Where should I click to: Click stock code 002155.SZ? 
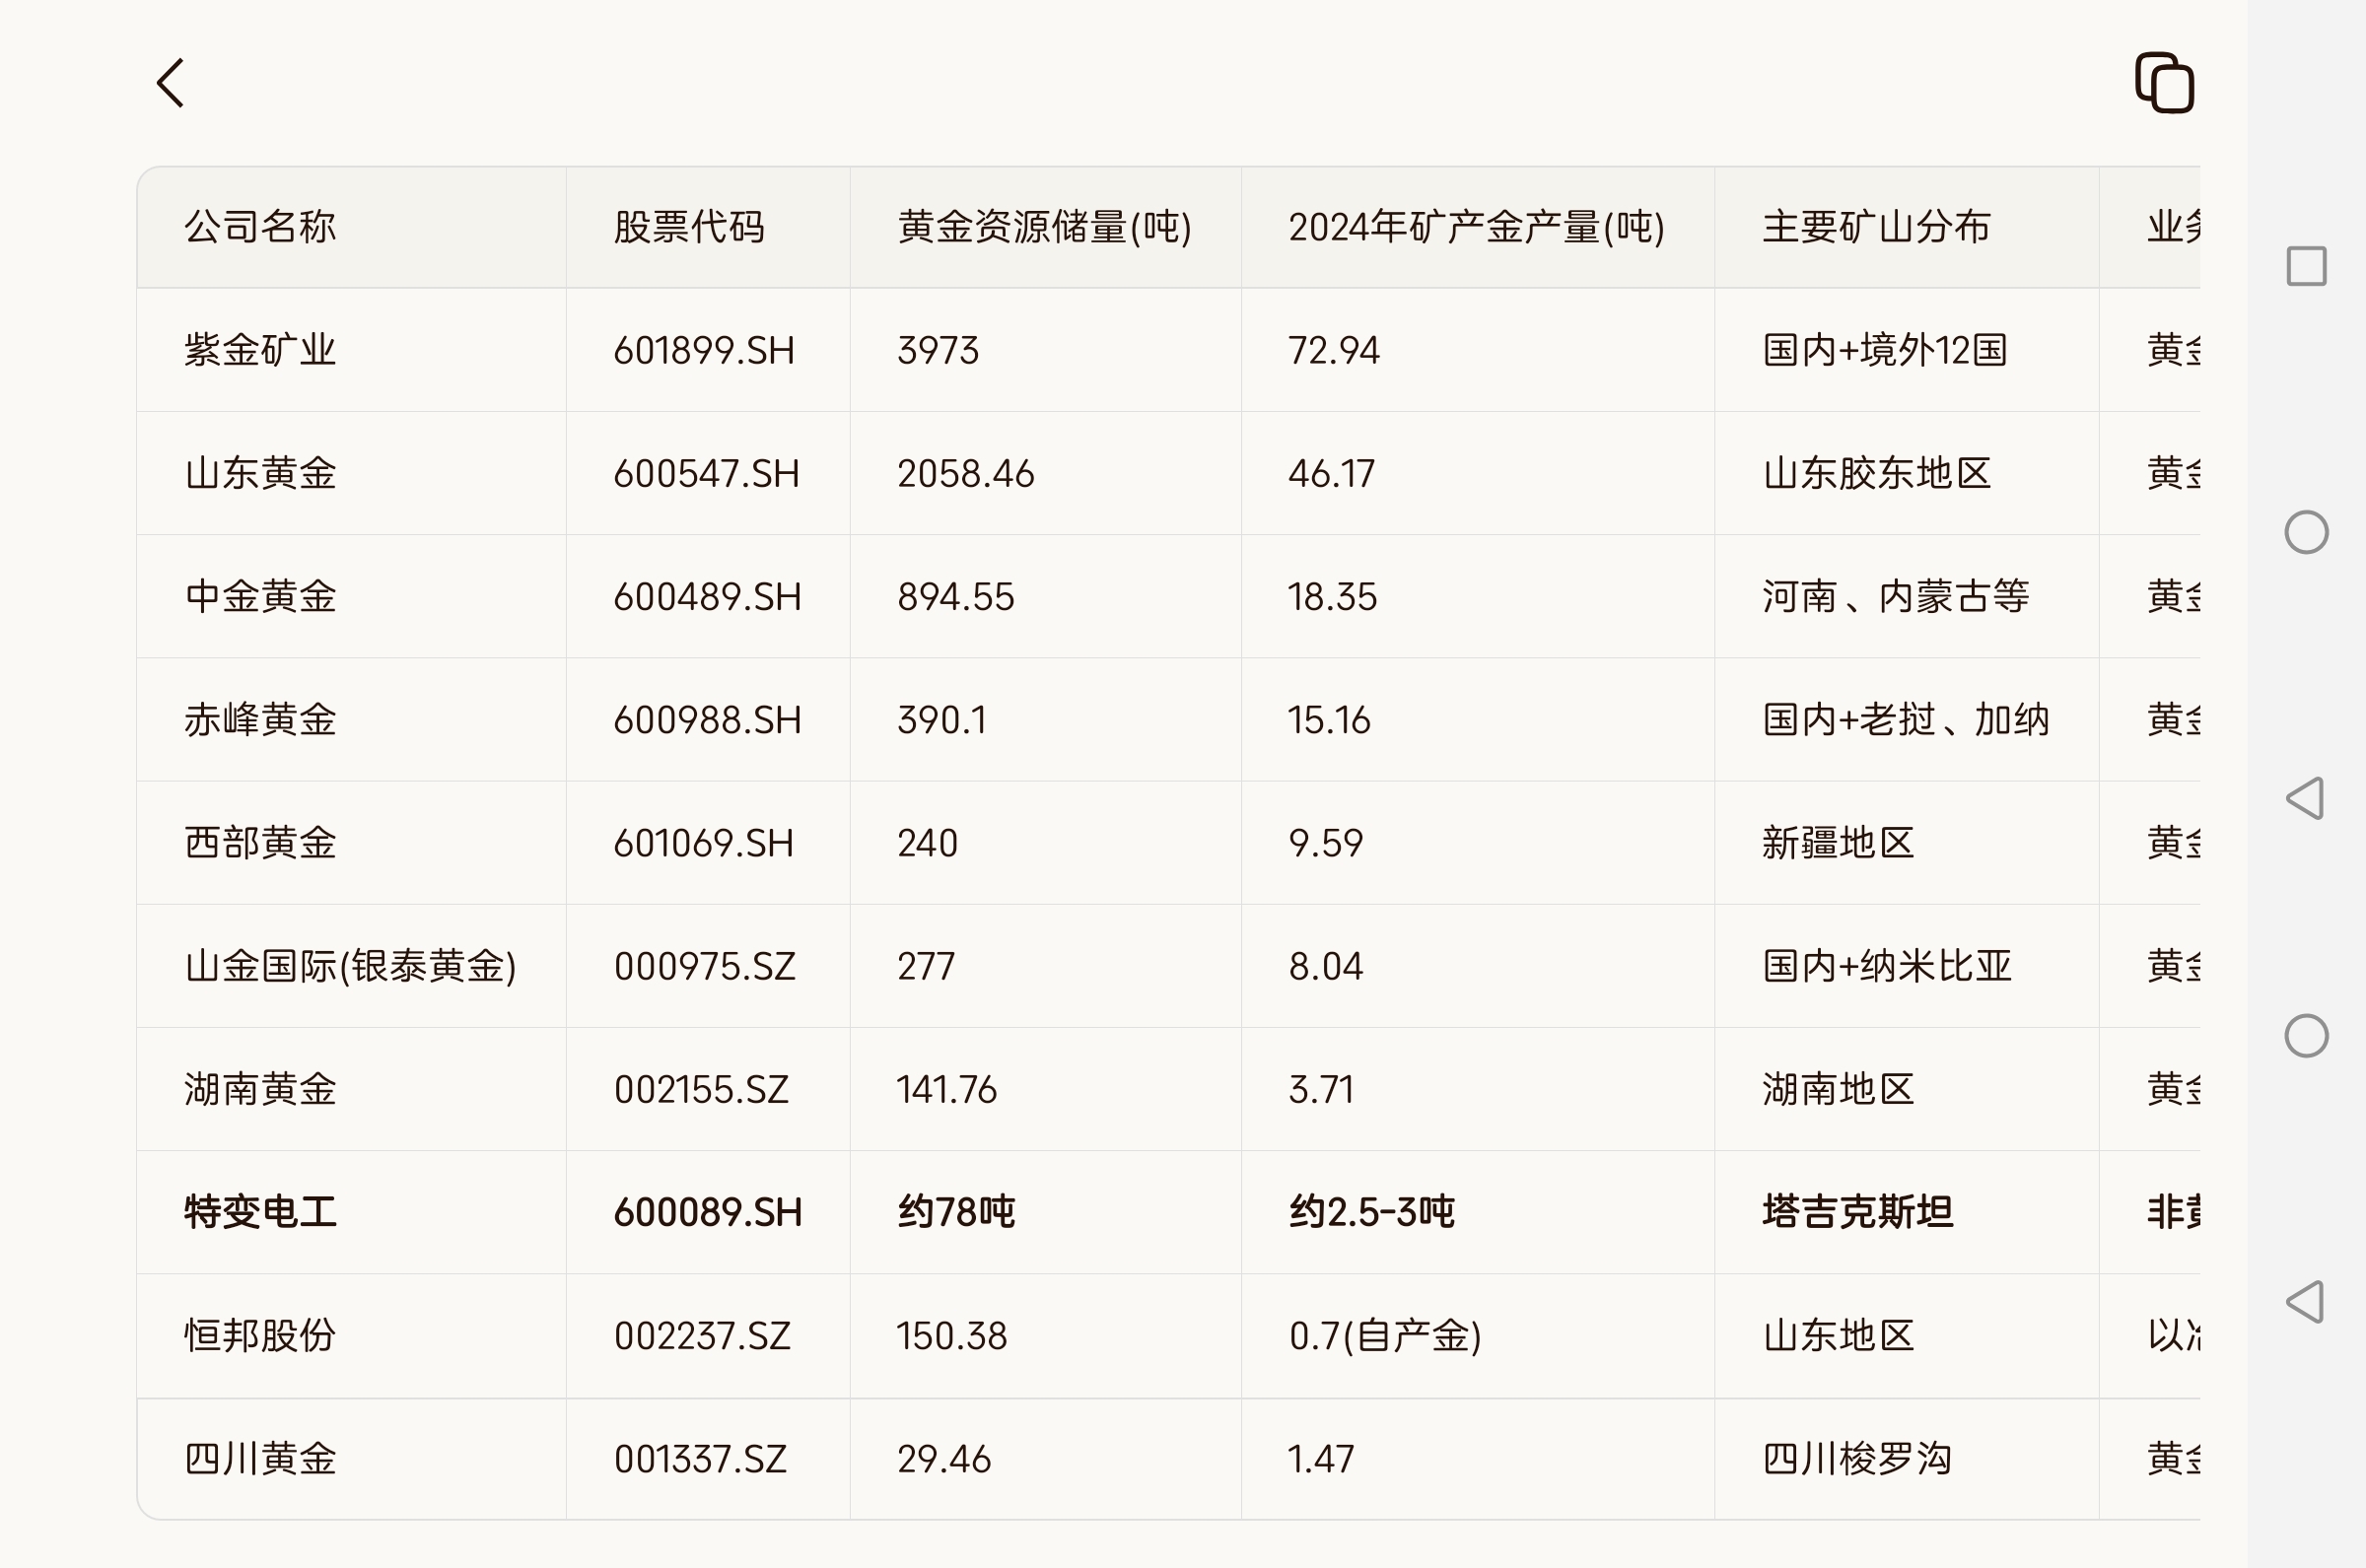[701, 1089]
